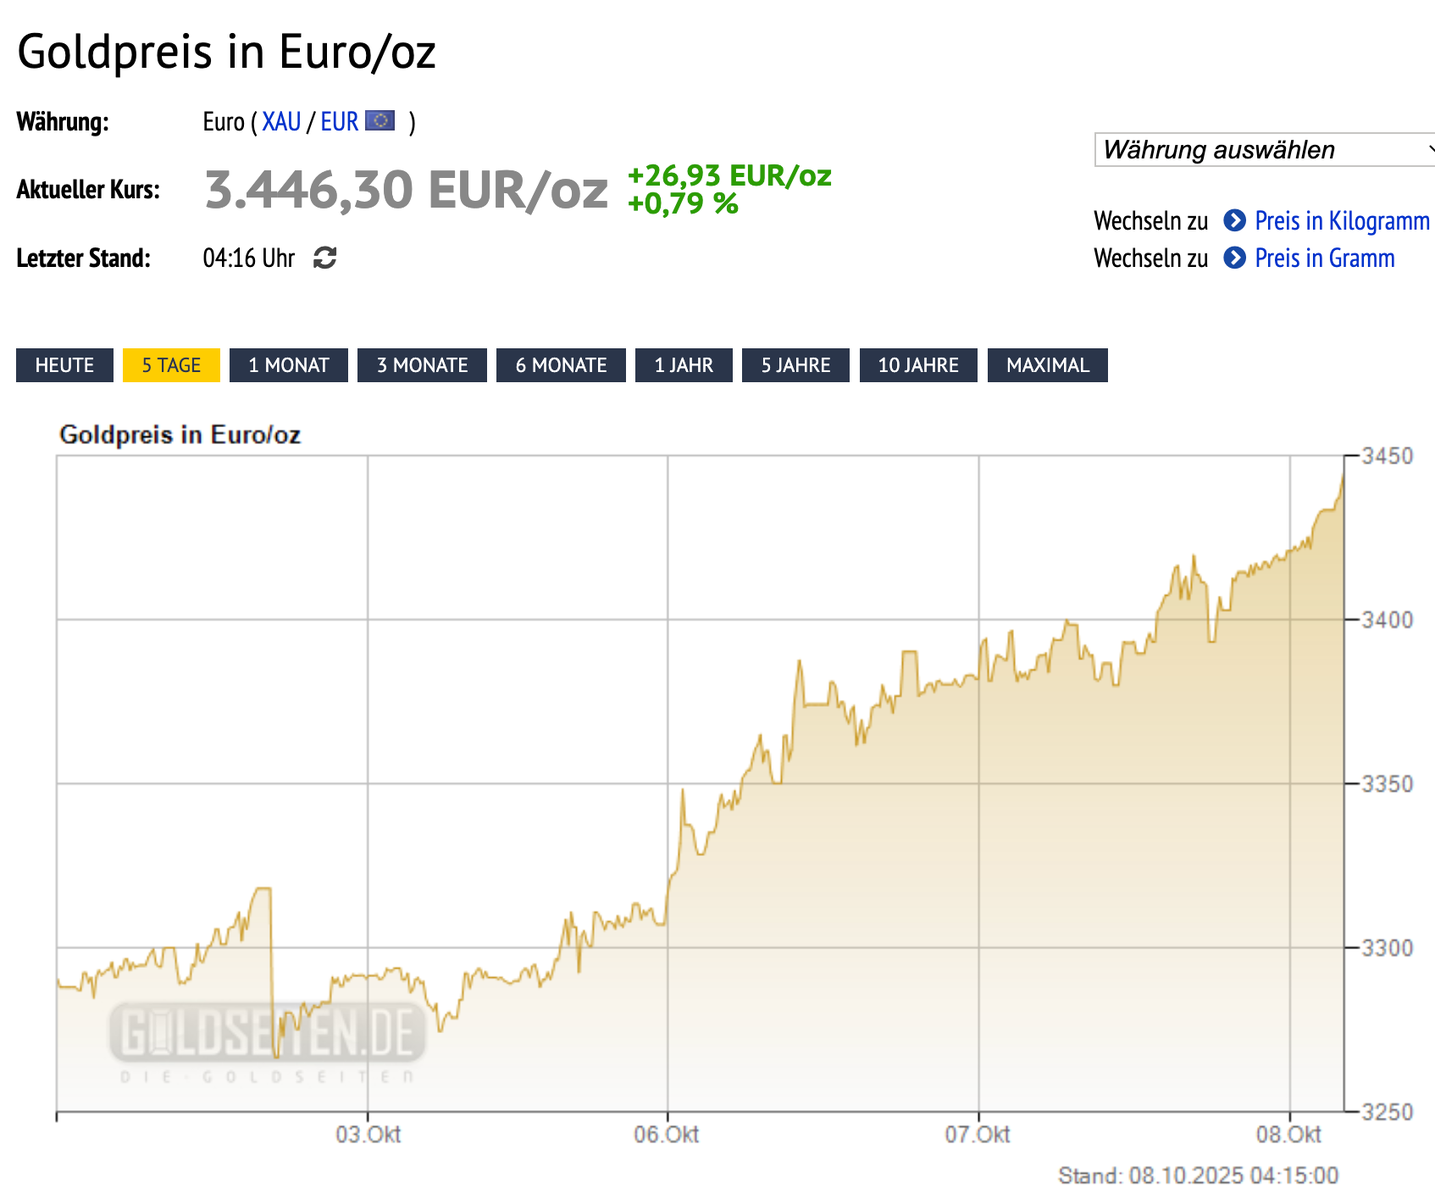Click the 06.Okt date marker on chart axis
The width and height of the screenshot is (1435, 1200).
coord(668,1134)
